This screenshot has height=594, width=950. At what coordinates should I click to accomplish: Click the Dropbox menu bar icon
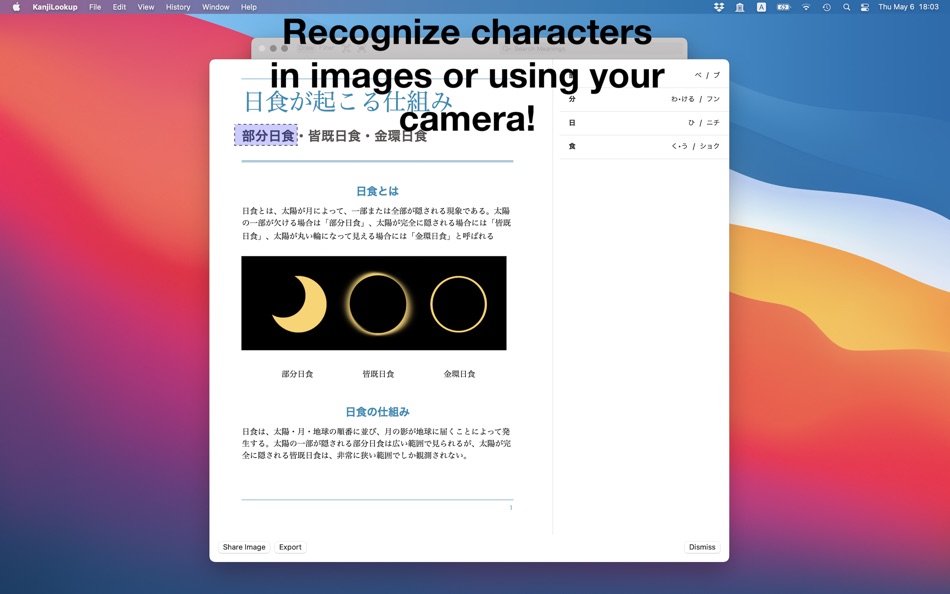coord(719,7)
